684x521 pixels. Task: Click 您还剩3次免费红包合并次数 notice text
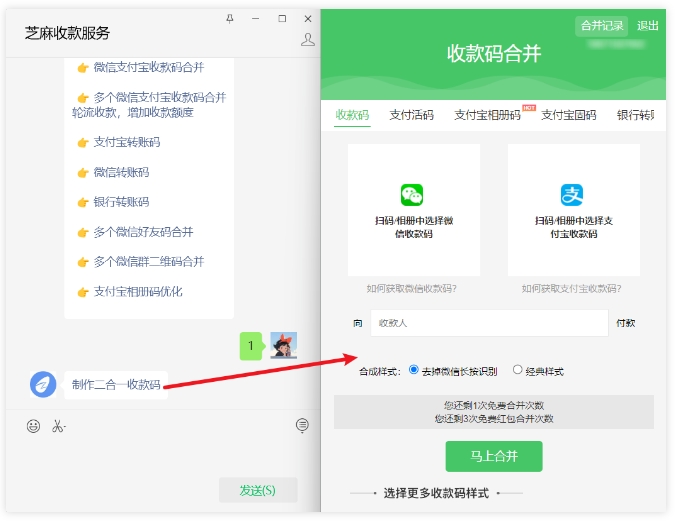point(494,419)
